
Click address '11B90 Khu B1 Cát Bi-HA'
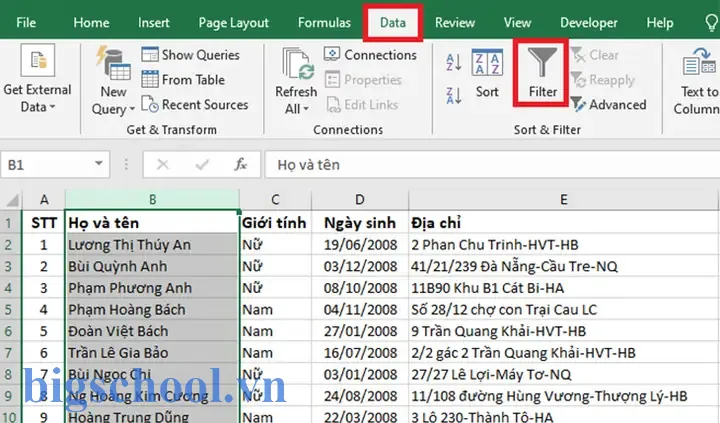pyautogui.click(x=563, y=288)
